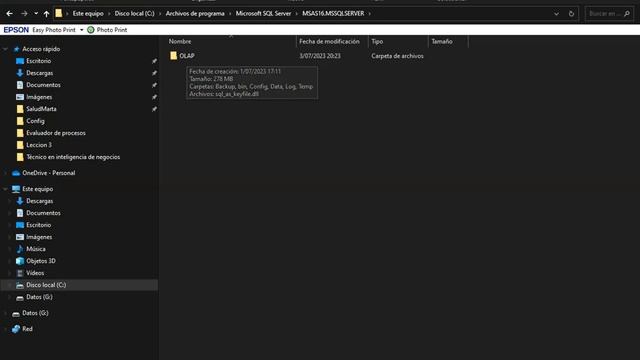640x360 pixels.
Task: Sort by the Tipo column header
Action: click(377, 41)
